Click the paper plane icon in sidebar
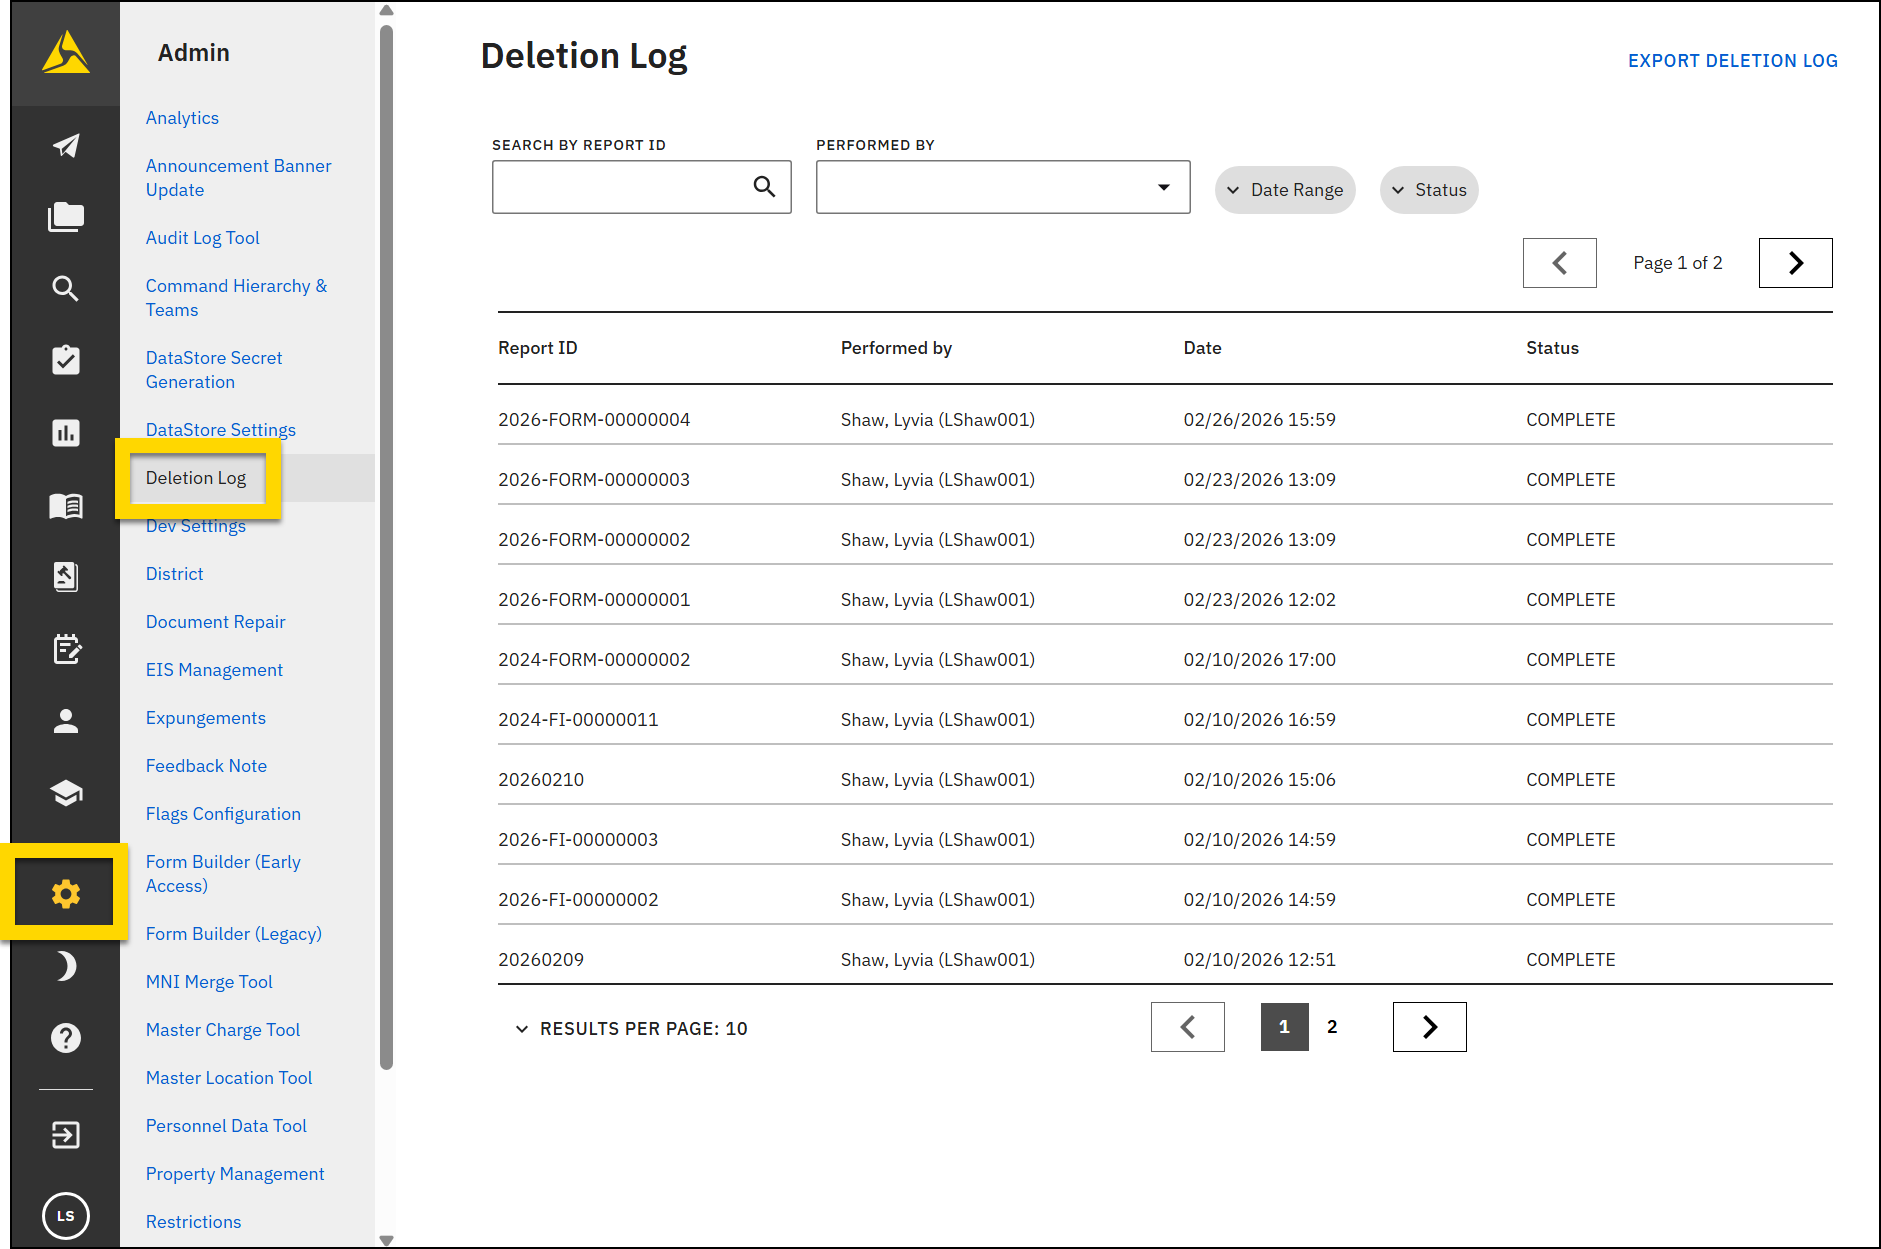This screenshot has height=1249, width=1881. pos(66,146)
